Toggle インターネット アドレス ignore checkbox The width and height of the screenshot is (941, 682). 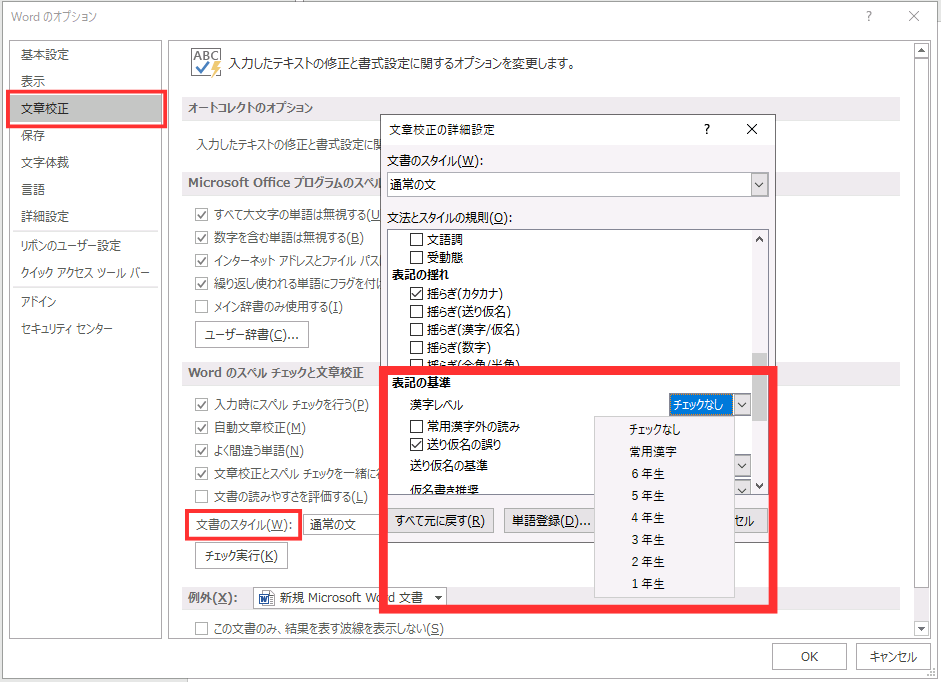coord(202,261)
